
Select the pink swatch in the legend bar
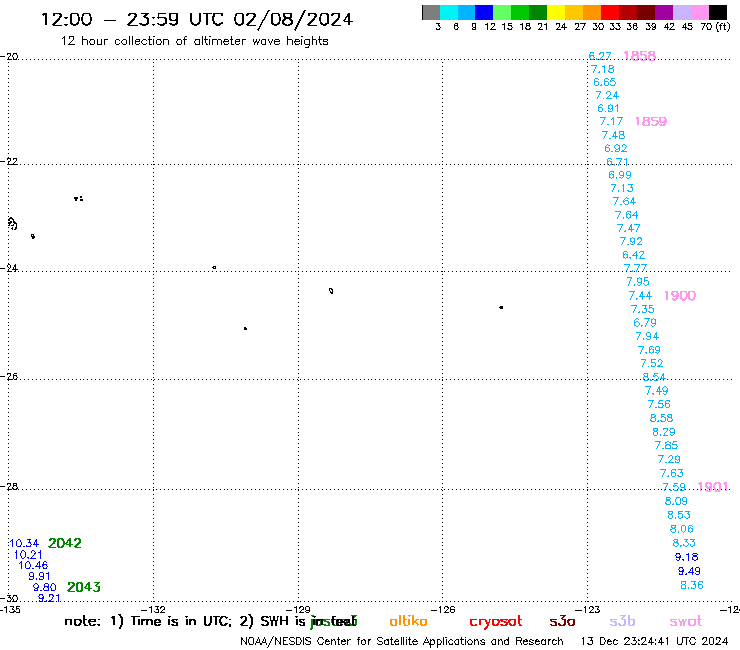700,12
